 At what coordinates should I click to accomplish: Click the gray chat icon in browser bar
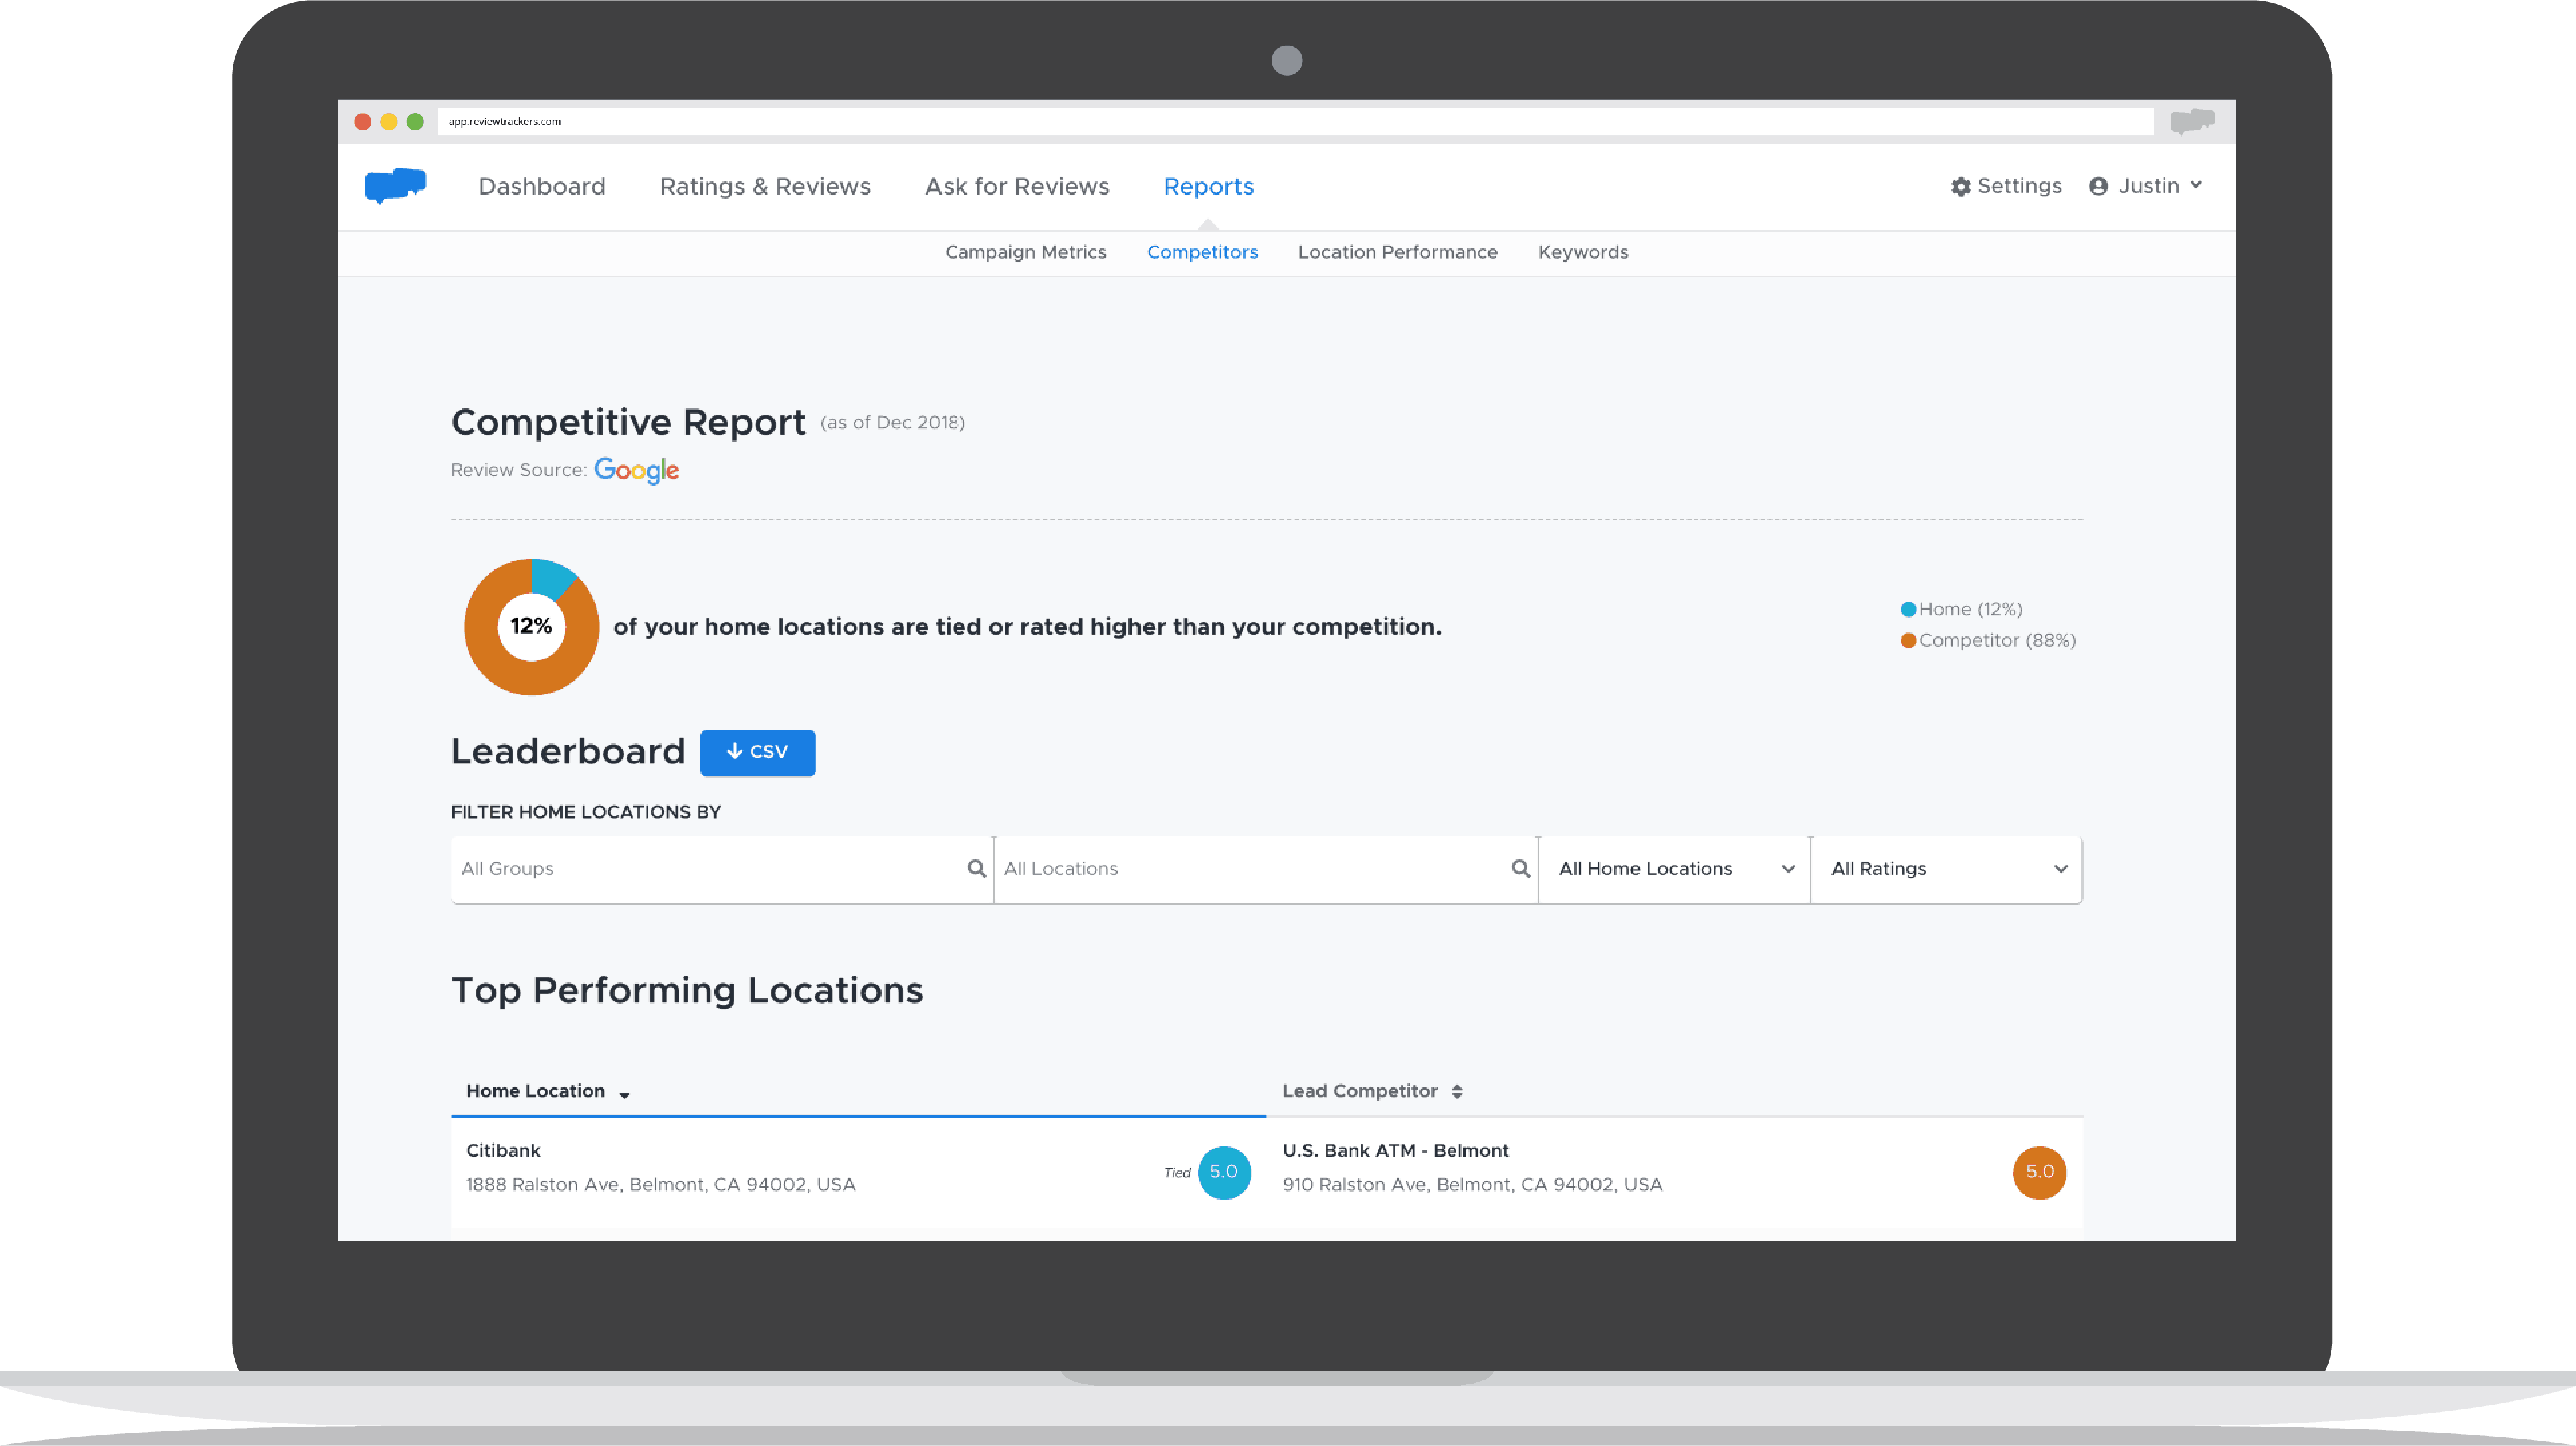coord(2192,122)
